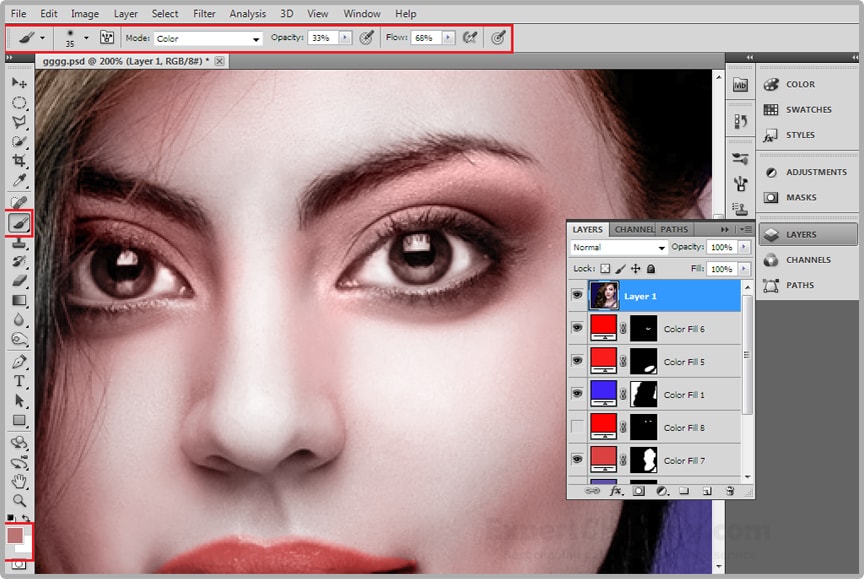Hide the Color Fill 6 layer
Screen dimensions: 864x579
pos(577,329)
